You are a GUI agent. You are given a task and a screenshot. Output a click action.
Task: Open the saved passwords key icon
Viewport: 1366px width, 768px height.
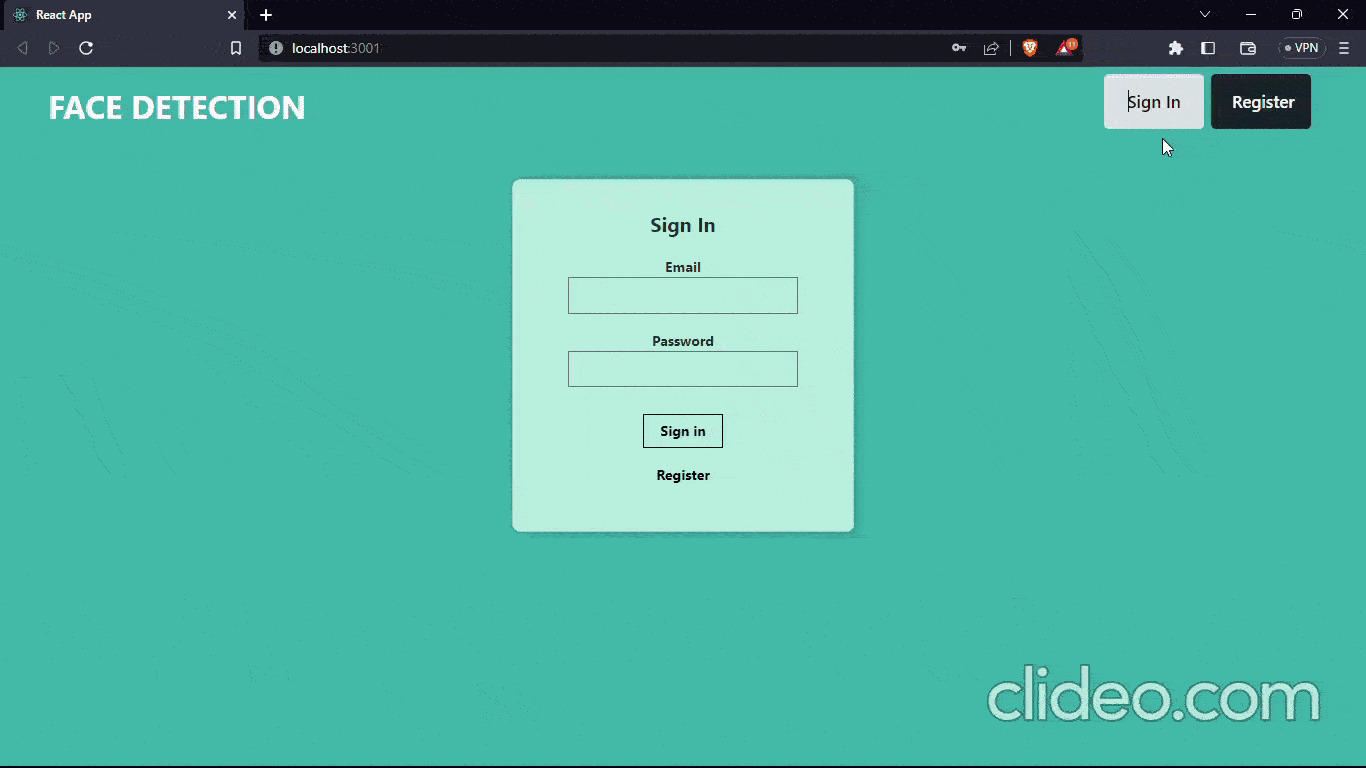pos(959,48)
